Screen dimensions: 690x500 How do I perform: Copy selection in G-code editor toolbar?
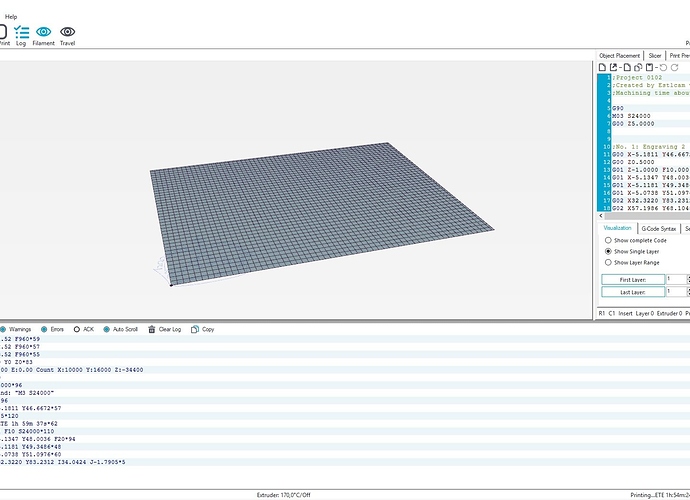pos(638,67)
